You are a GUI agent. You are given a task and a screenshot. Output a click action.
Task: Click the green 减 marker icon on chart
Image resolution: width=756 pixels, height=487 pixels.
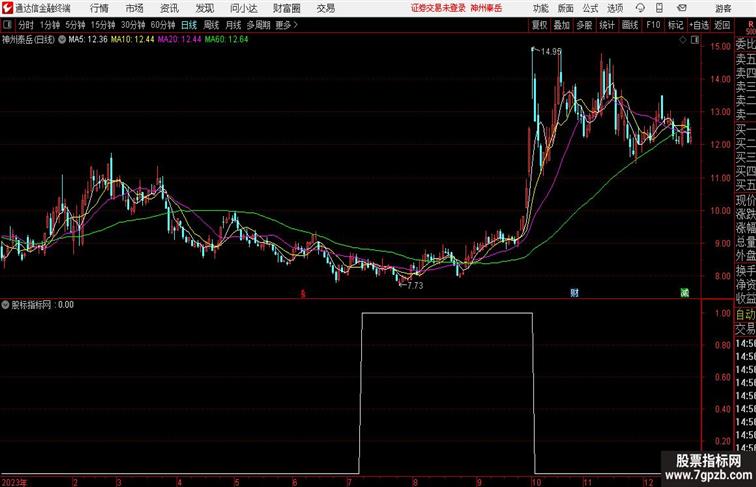685,293
